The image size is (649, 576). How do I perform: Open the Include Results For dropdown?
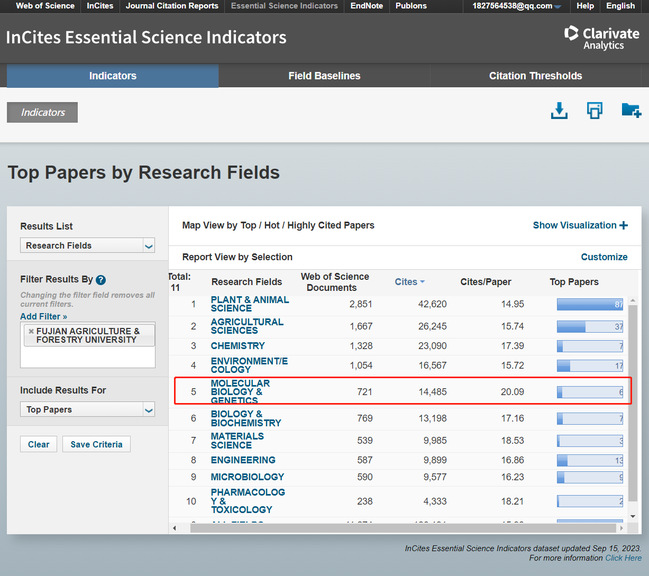pyautogui.click(x=88, y=409)
